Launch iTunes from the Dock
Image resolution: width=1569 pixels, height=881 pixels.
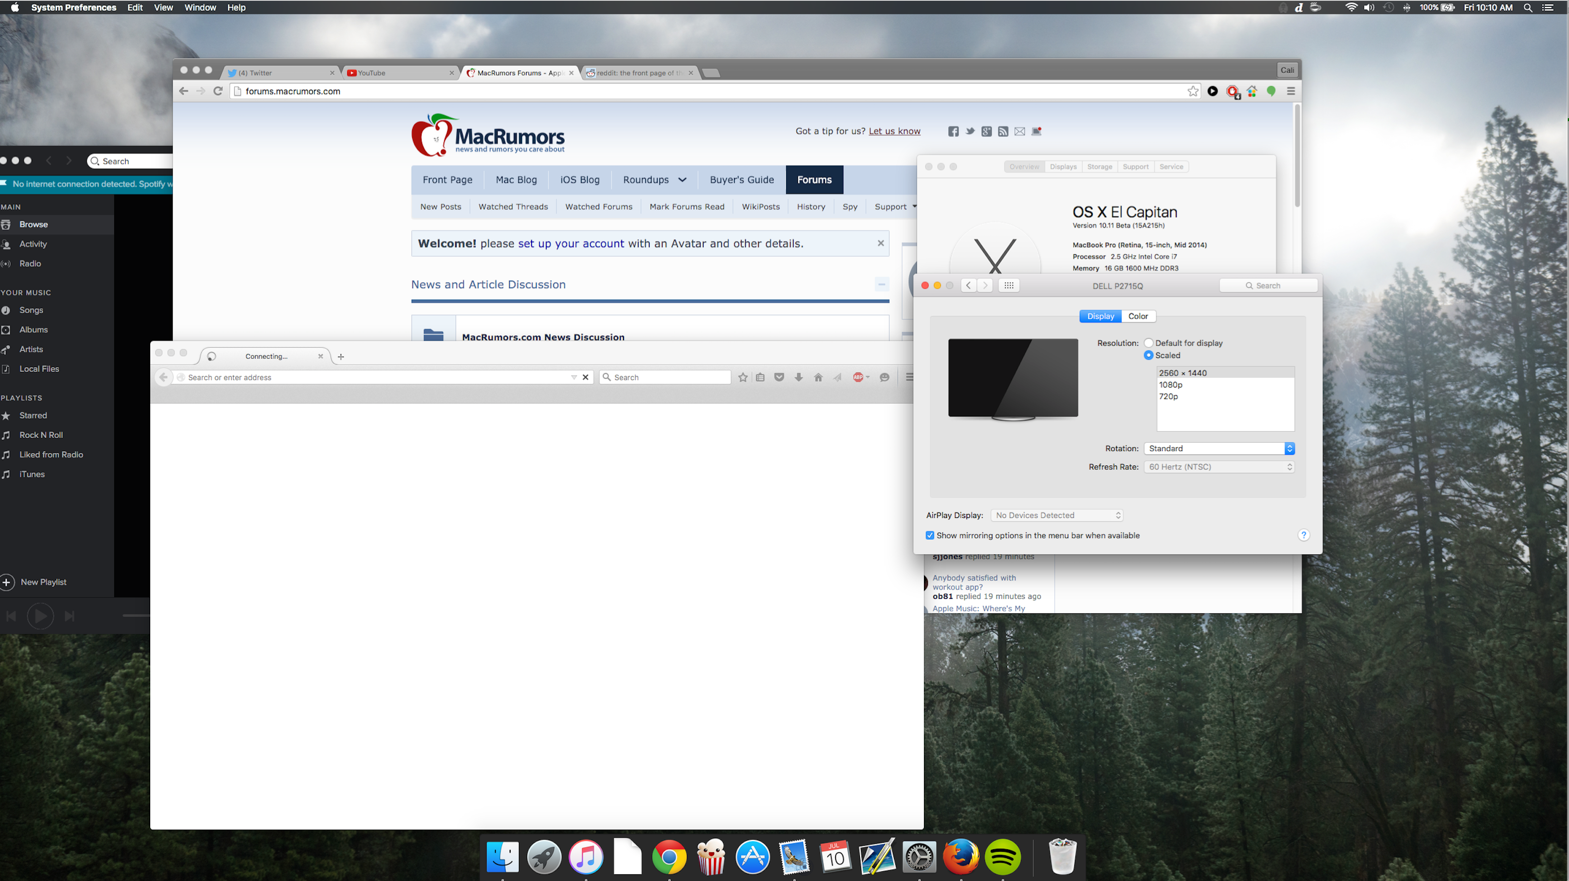[x=586, y=857]
